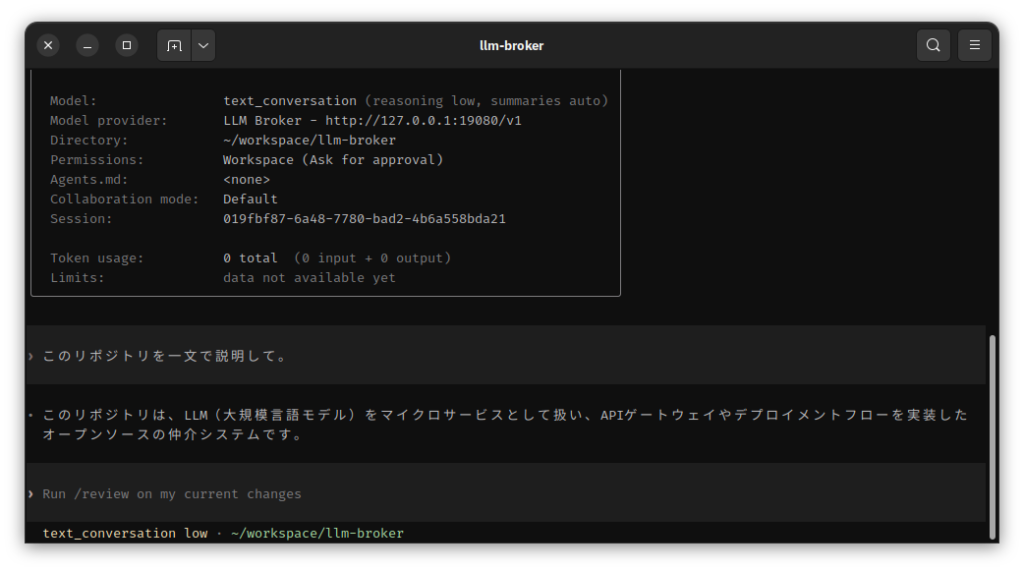Select the session ID 019fbf87-6a48-7780-bad2-4b6a558bda21
Screen dimensions: 1024x571
364,219
